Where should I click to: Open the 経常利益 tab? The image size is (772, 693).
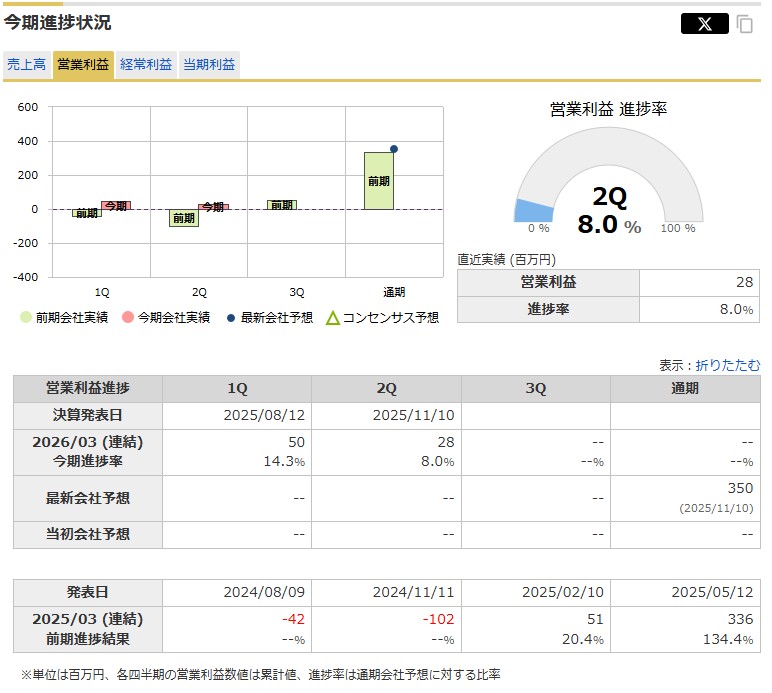[146, 64]
